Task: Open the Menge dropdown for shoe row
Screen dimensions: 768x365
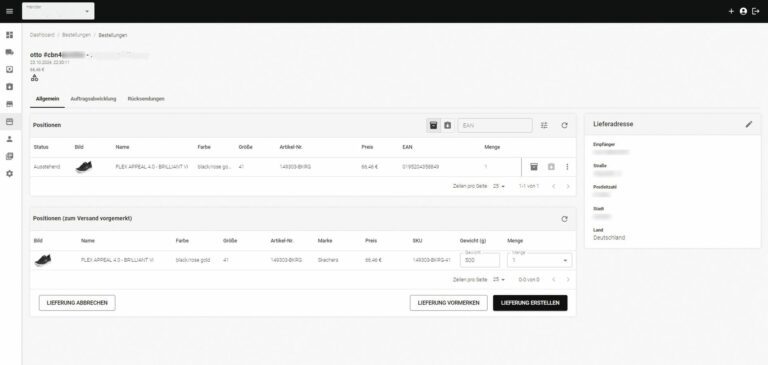Action: pos(539,260)
